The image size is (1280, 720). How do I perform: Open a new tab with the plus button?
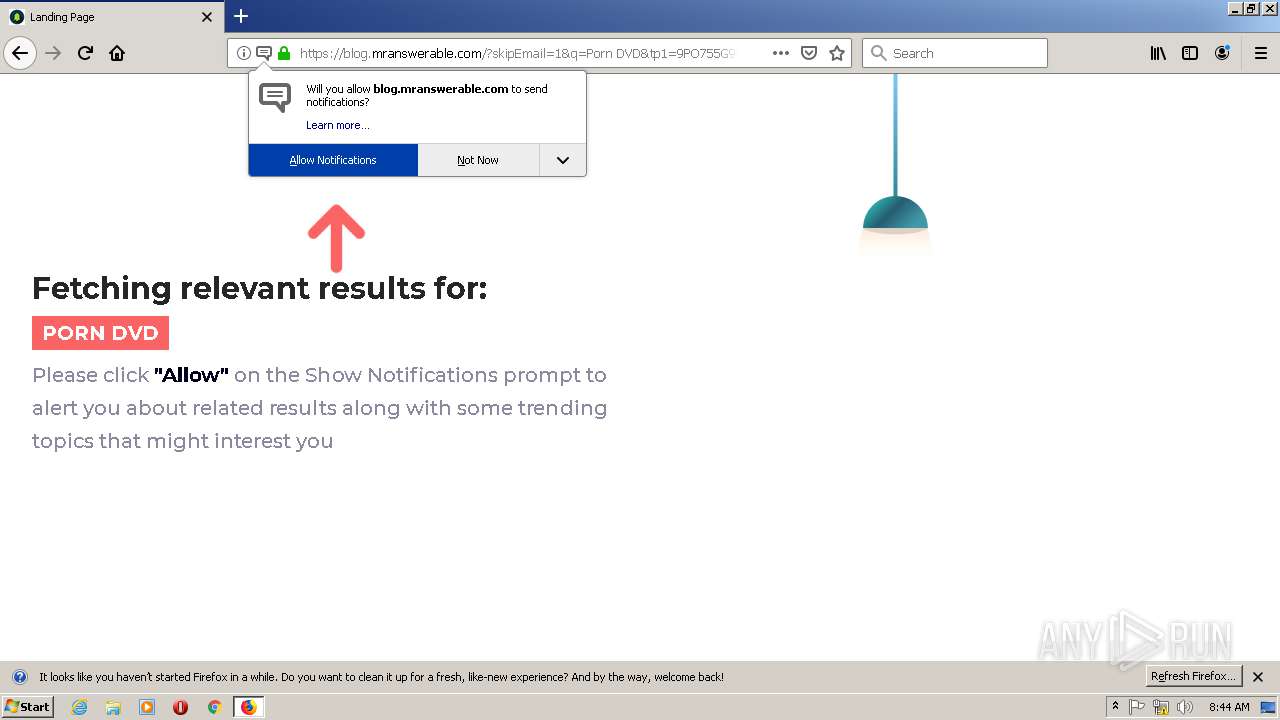tap(241, 16)
